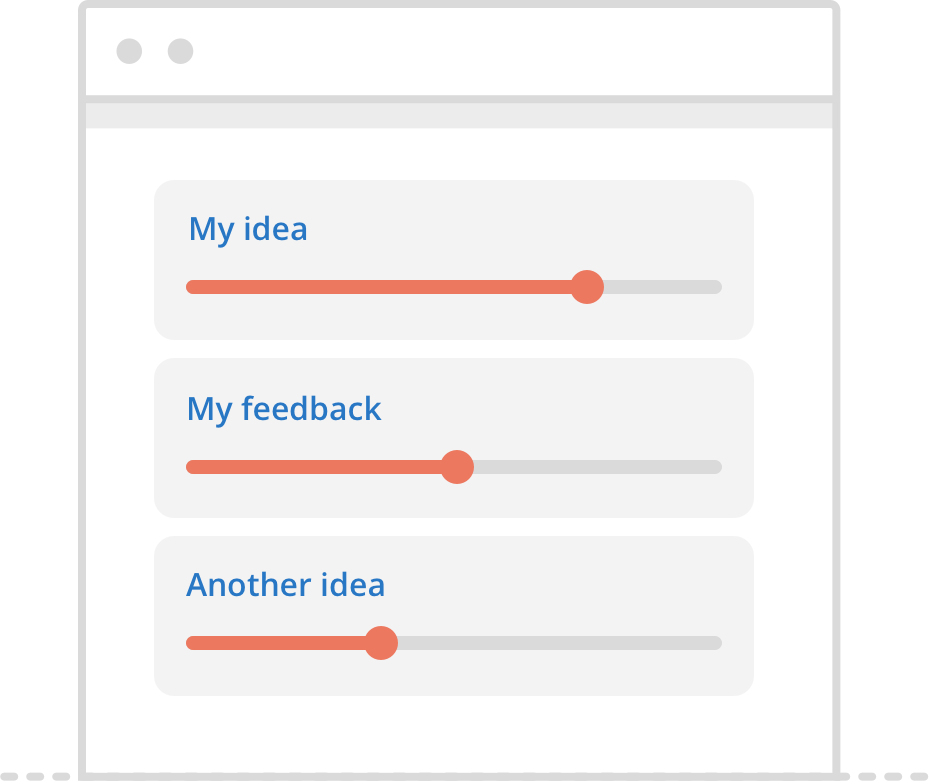This screenshot has width=930, height=782.
Task: Click the window title bar area
Action: point(459,51)
